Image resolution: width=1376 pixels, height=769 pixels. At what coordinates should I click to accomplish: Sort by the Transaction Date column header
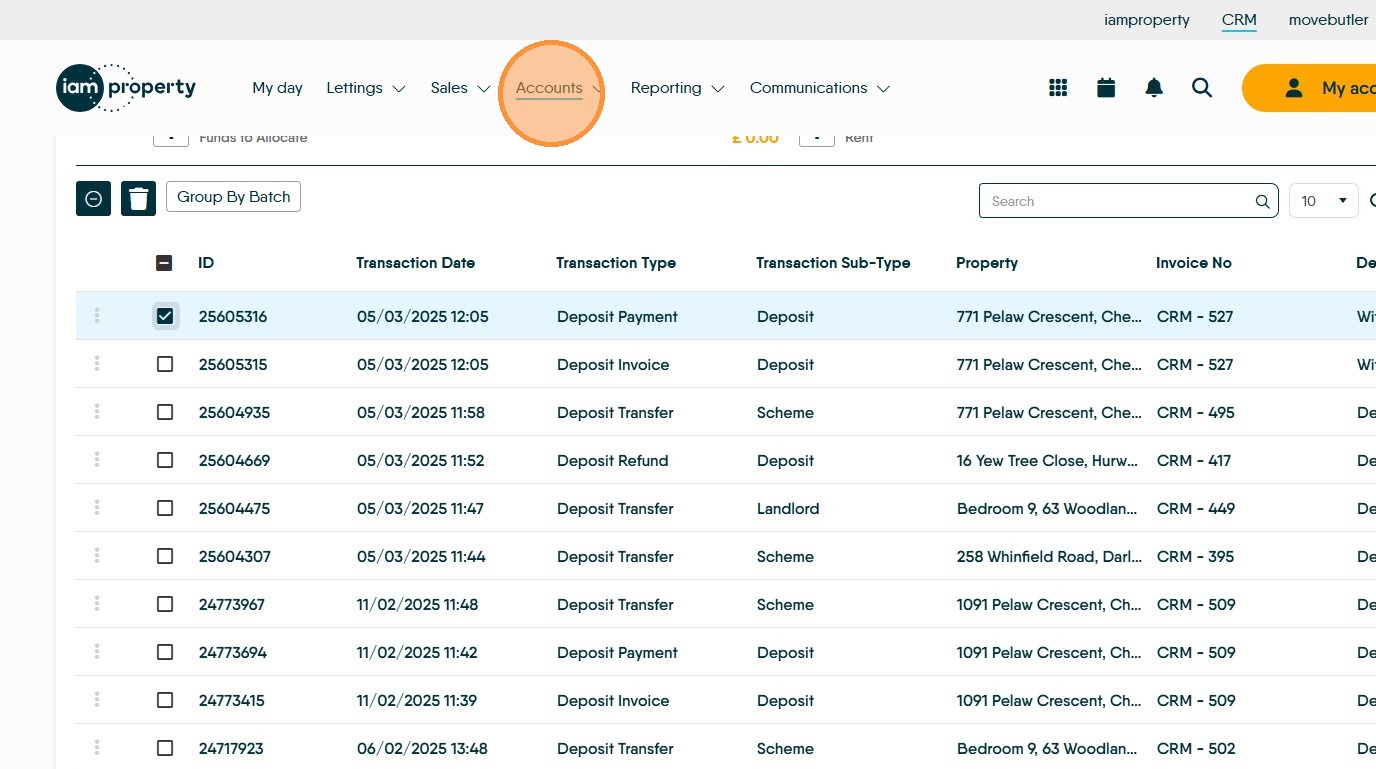(415, 263)
